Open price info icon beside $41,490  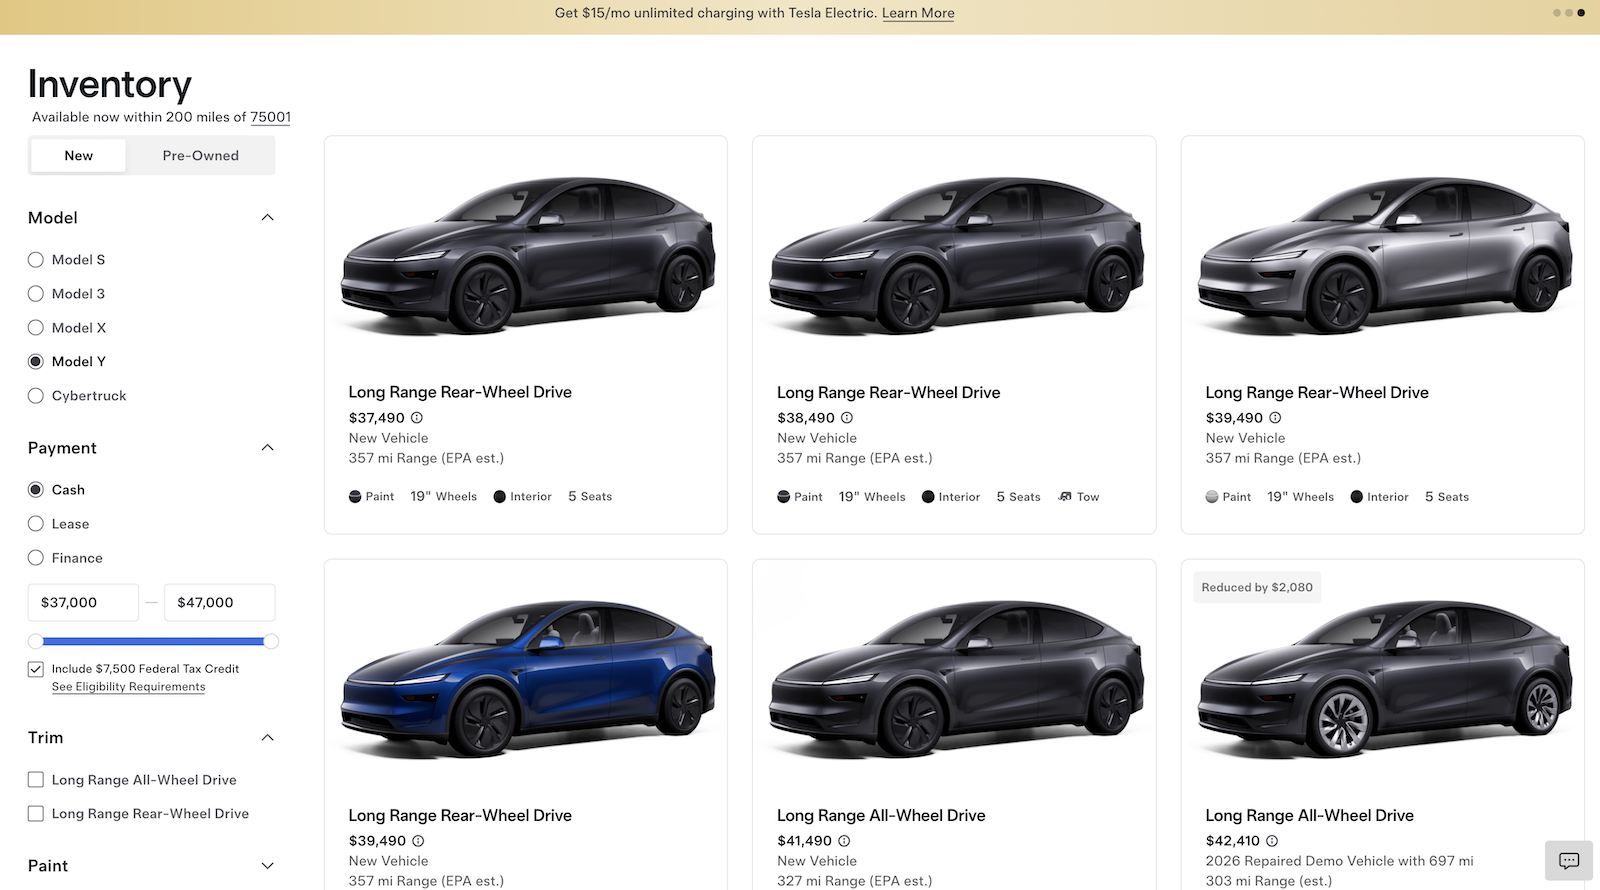(x=844, y=841)
